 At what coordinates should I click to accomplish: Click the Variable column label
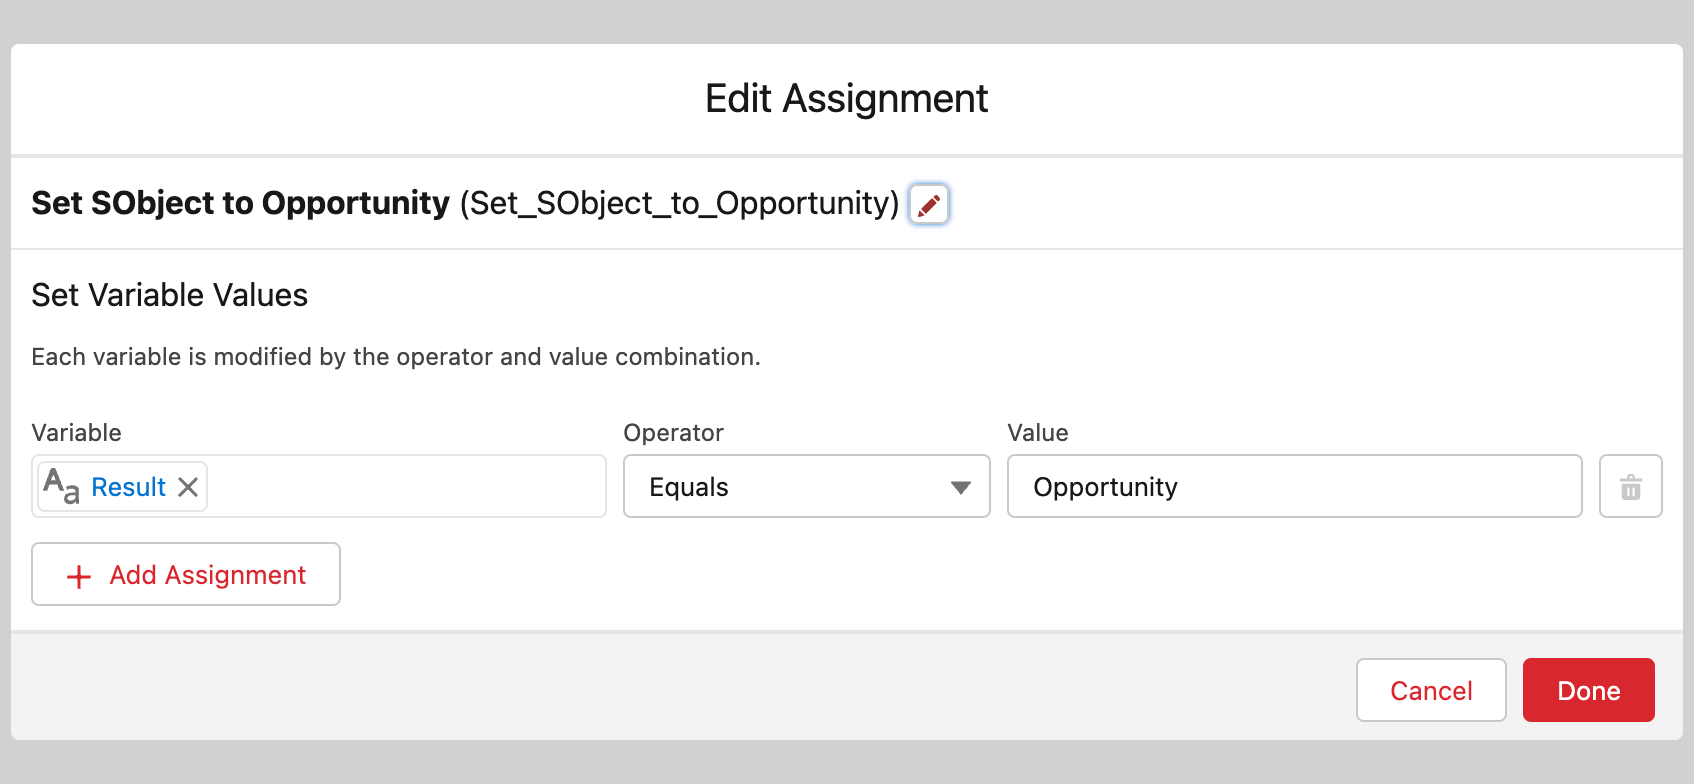(x=76, y=433)
